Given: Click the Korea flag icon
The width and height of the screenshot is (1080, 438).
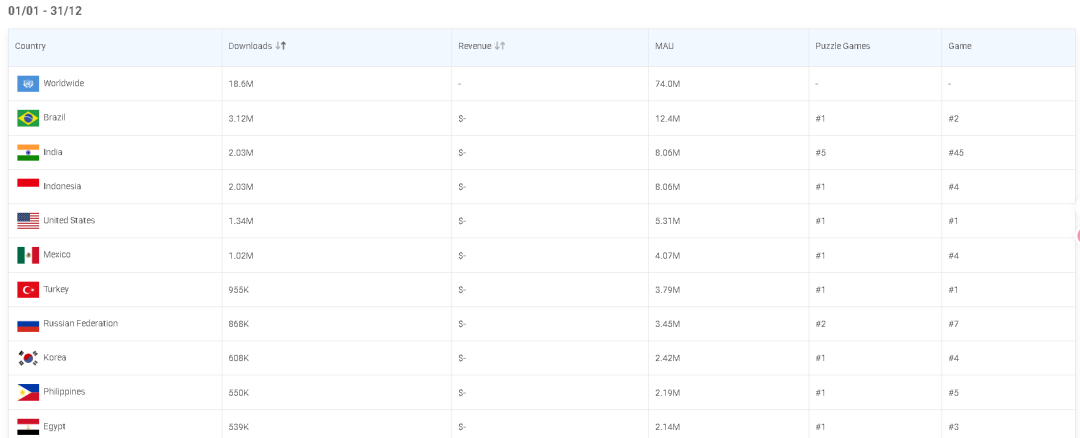Looking at the screenshot, I should pyautogui.click(x=28, y=358).
